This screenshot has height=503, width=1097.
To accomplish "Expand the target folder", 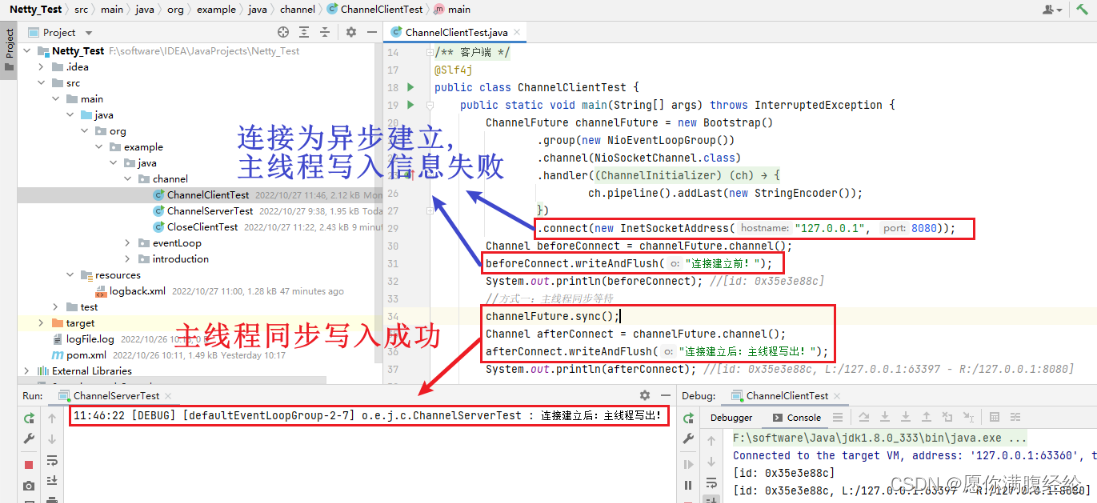I will [x=41, y=323].
